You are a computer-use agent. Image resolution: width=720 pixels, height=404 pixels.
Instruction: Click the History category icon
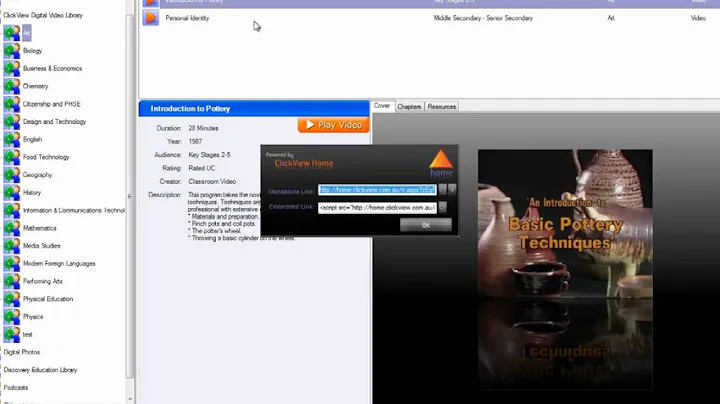click(12, 192)
